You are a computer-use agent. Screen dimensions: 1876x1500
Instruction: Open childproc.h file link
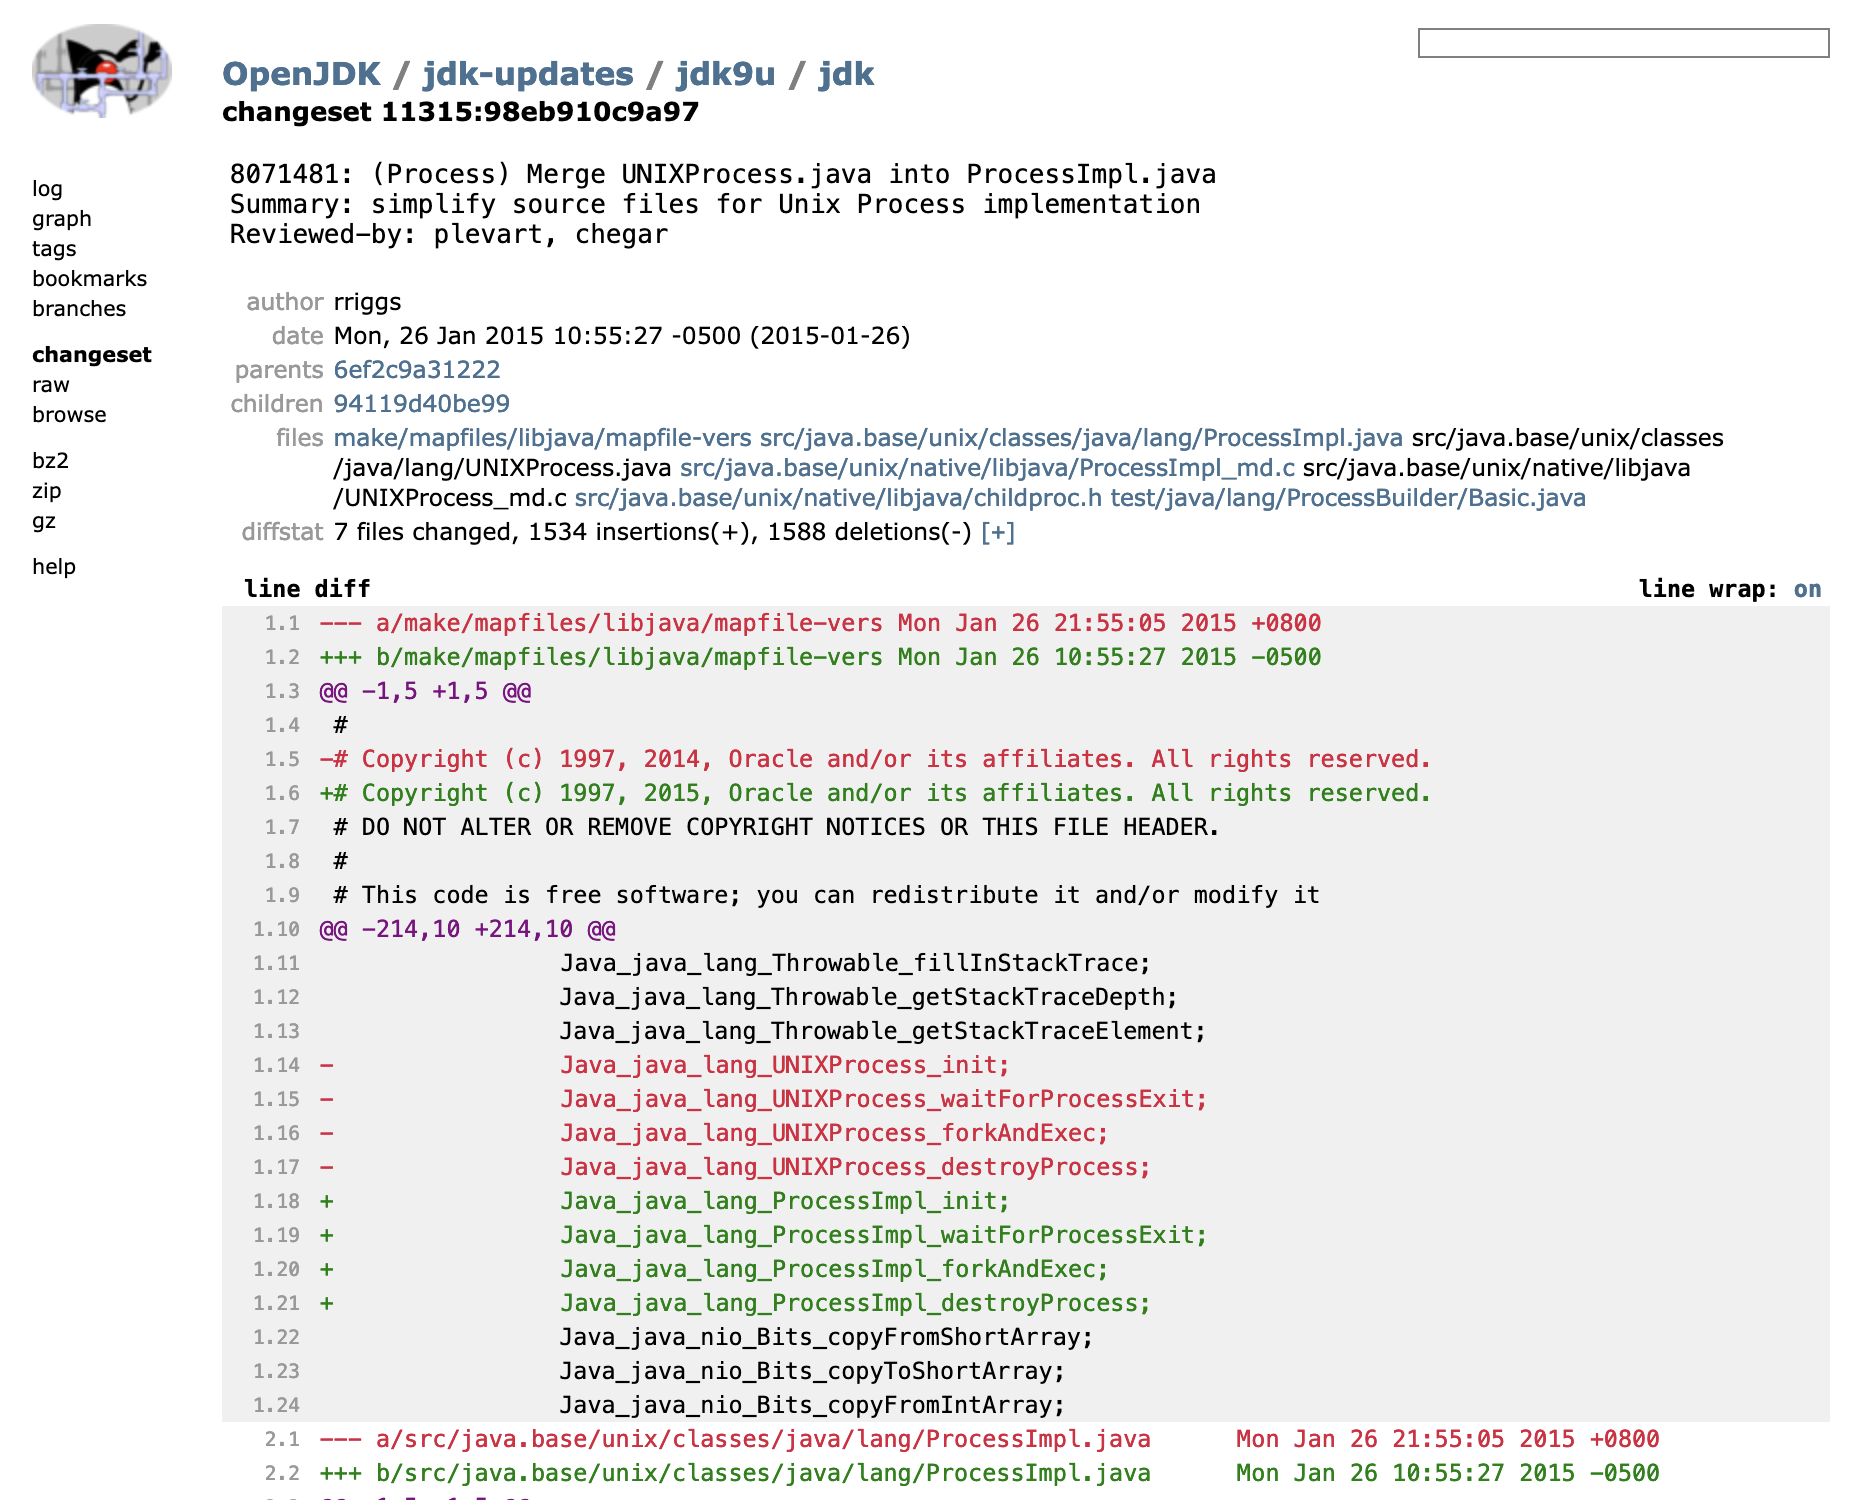[838, 498]
